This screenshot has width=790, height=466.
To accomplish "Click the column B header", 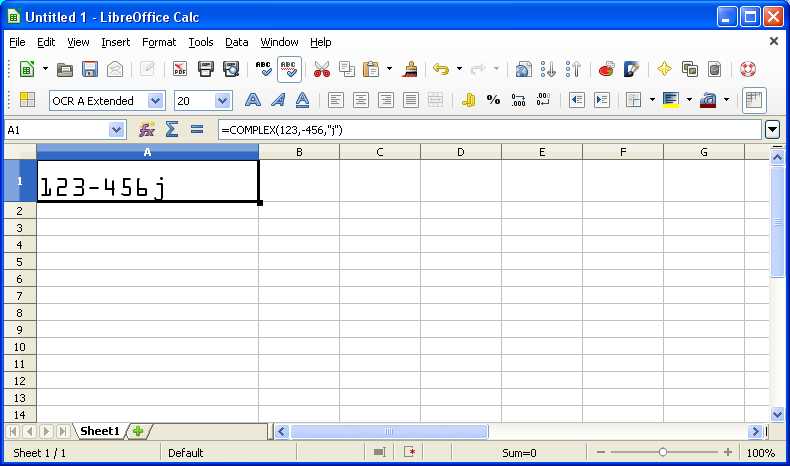I will coord(298,152).
